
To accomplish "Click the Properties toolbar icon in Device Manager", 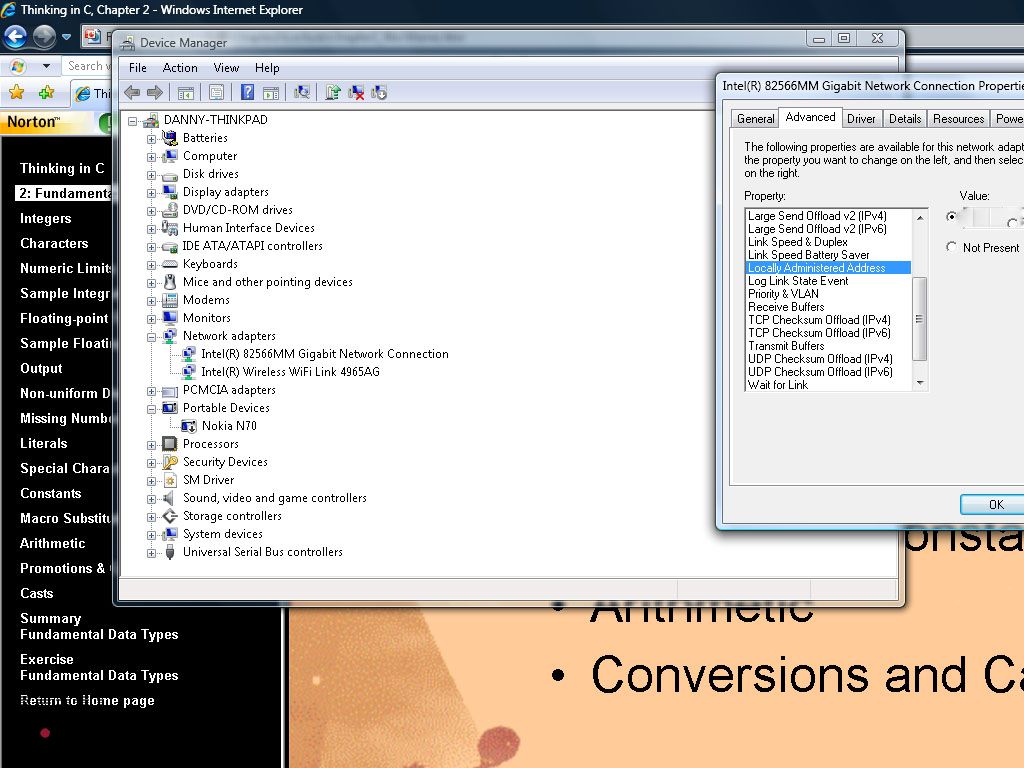I will coord(216,92).
